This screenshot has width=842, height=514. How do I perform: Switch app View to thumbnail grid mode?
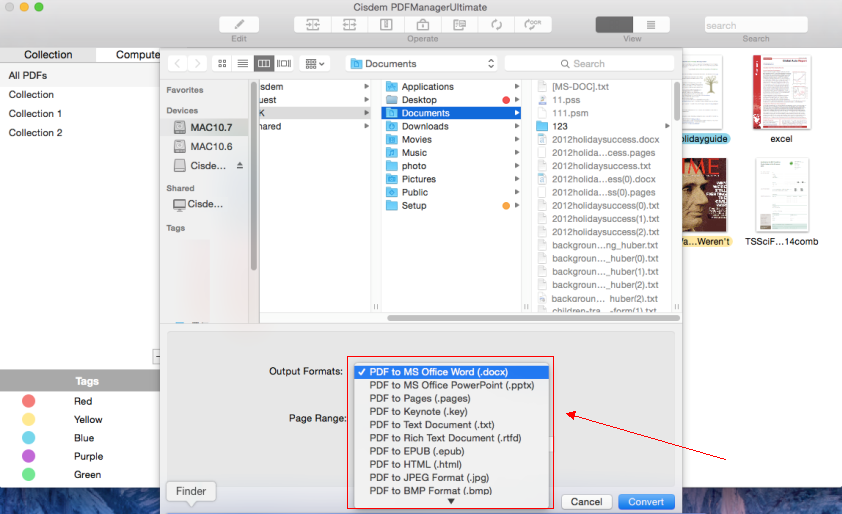(x=614, y=25)
